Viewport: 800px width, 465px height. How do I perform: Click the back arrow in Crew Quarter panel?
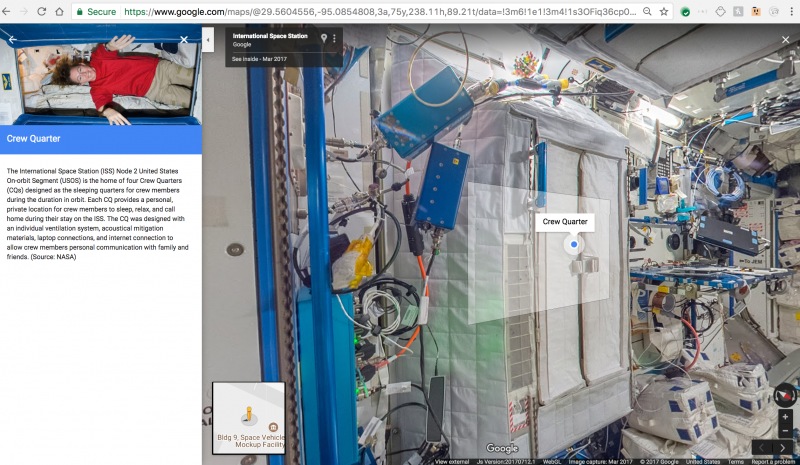point(12,40)
